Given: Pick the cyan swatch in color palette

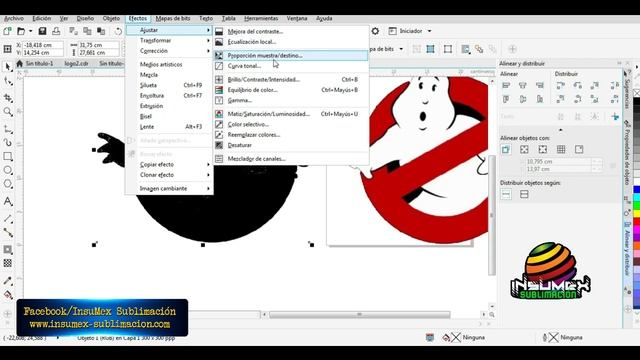Looking at the screenshot, I should pyautogui.click(x=636, y=198).
